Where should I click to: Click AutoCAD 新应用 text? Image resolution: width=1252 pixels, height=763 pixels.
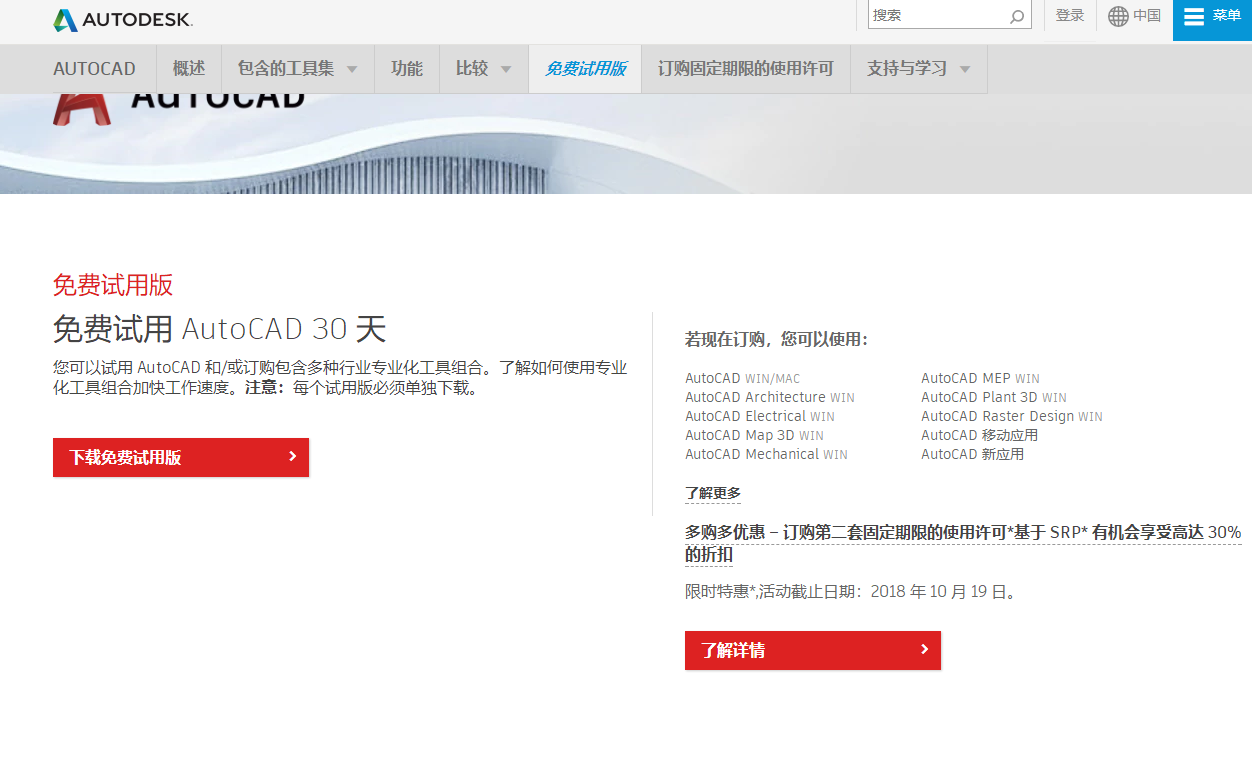coord(973,454)
